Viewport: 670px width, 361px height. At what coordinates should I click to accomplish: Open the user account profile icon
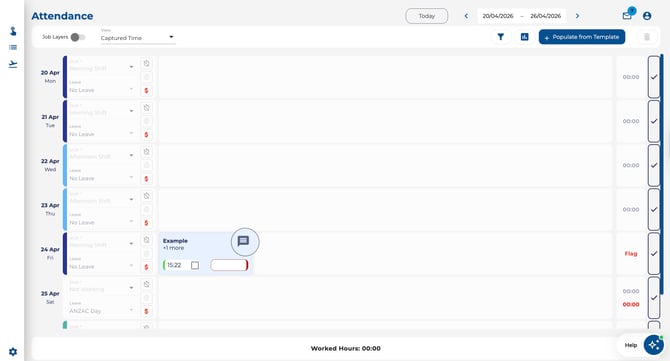click(647, 16)
